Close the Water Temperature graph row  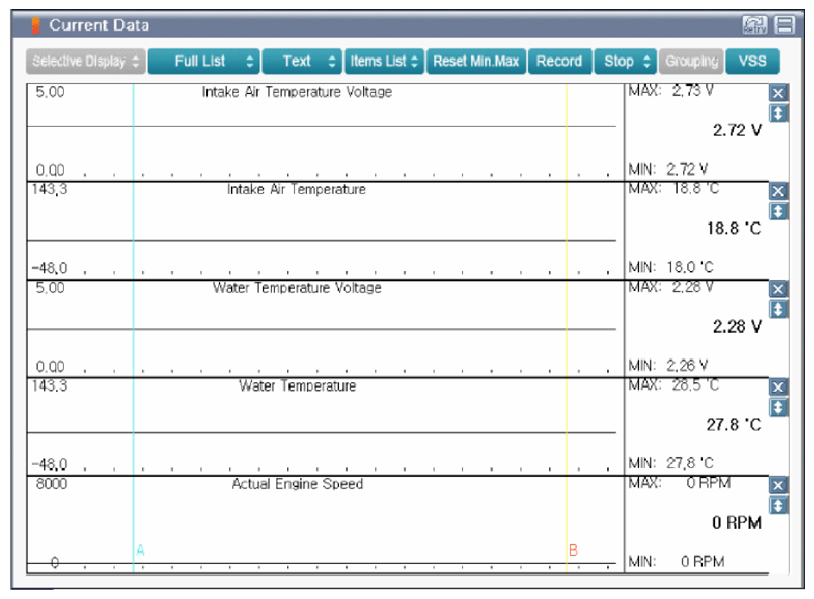click(779, 387)
